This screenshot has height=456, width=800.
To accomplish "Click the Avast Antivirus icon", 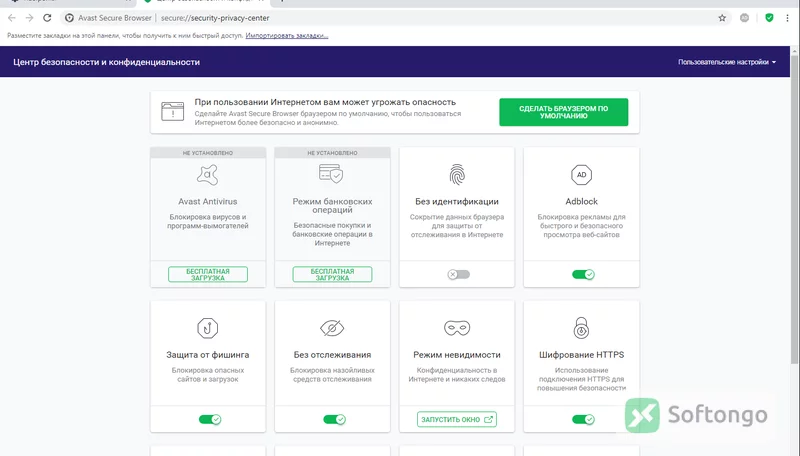I will [x=208, y=175].
